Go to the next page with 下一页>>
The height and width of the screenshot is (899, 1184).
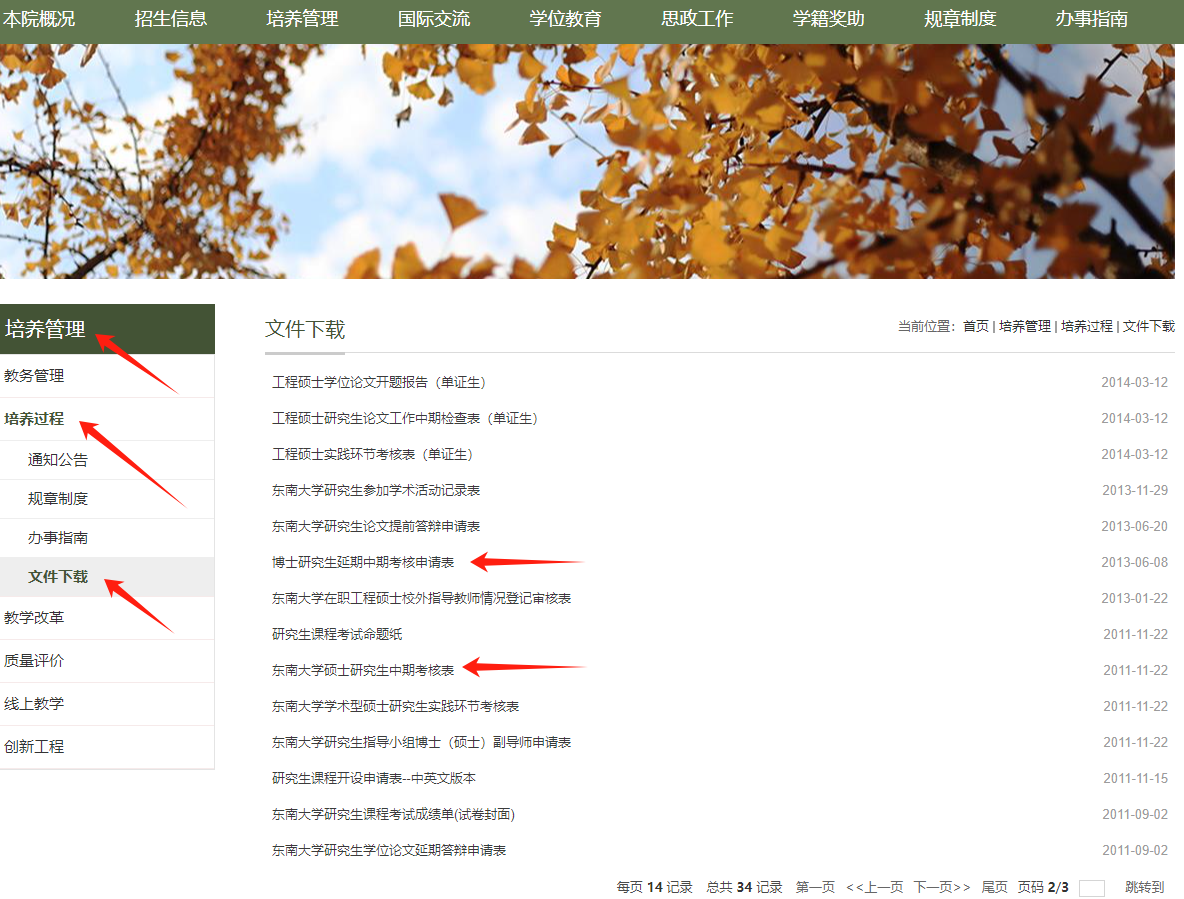(942, 887)
